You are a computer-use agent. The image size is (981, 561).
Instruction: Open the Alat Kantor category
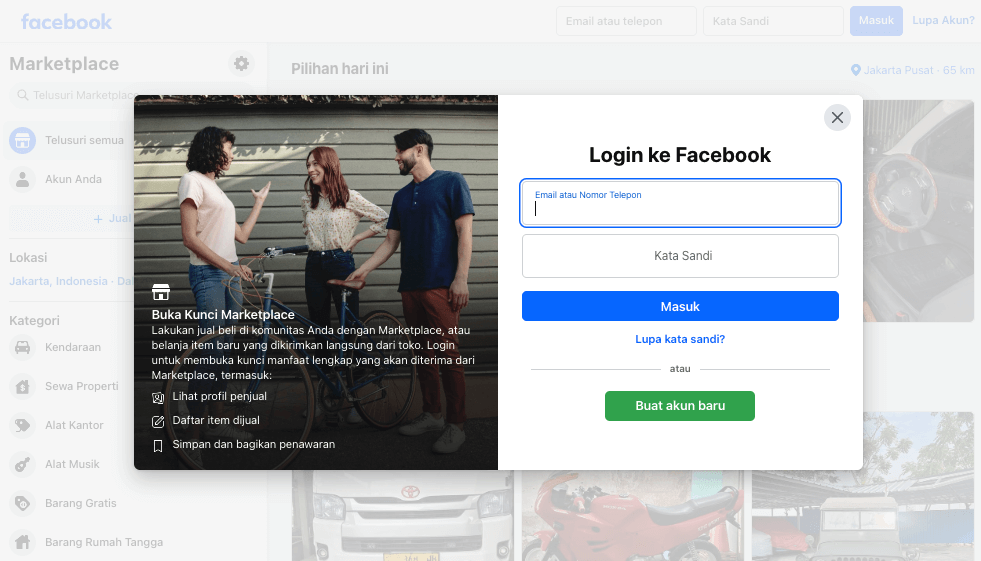(74, 425)
